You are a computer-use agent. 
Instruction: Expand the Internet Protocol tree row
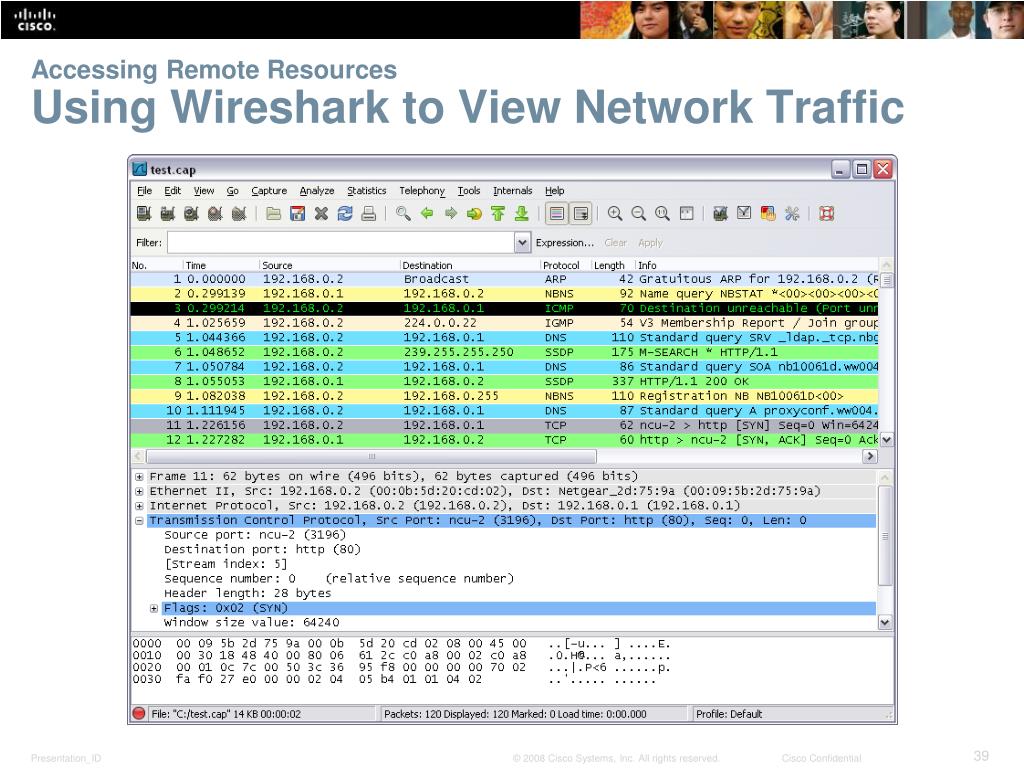click(x=139, y=506)
